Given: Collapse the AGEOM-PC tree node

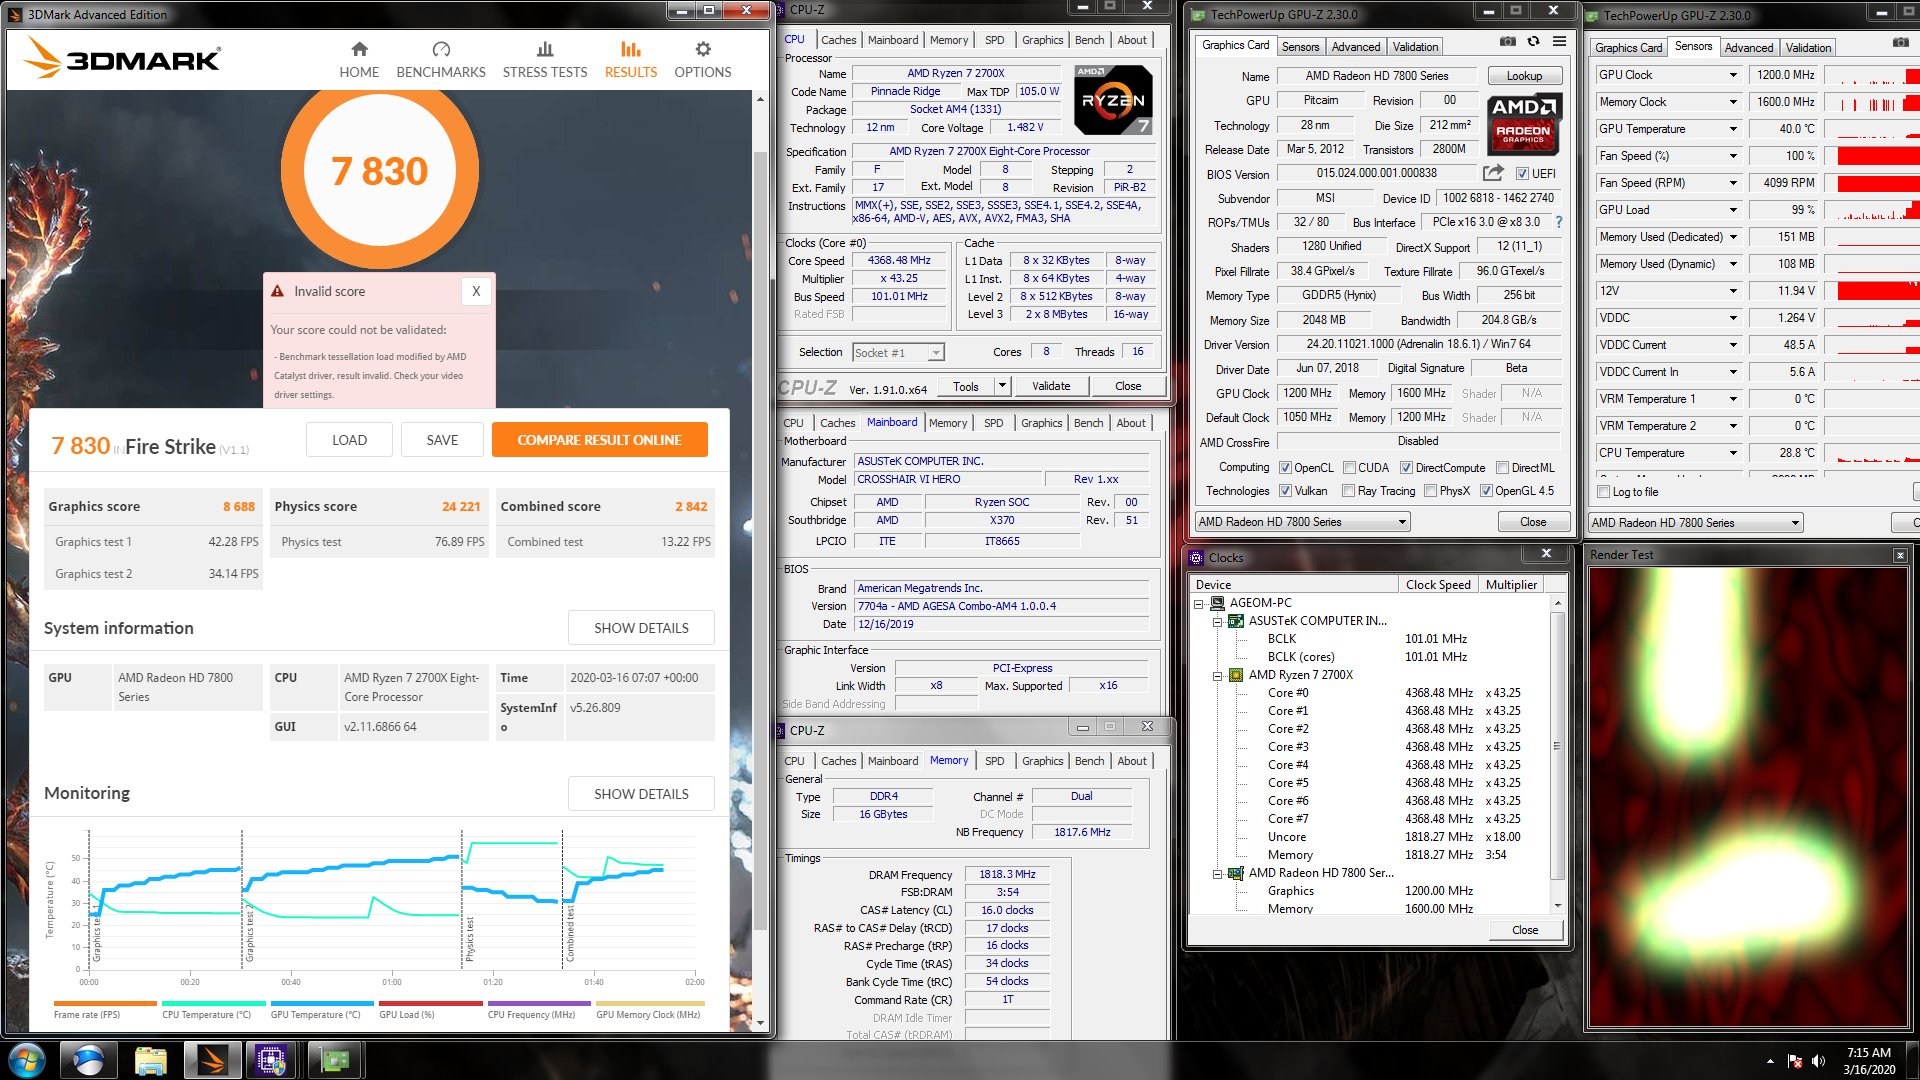Looking at the screenshot, I should coord(1199,603).
